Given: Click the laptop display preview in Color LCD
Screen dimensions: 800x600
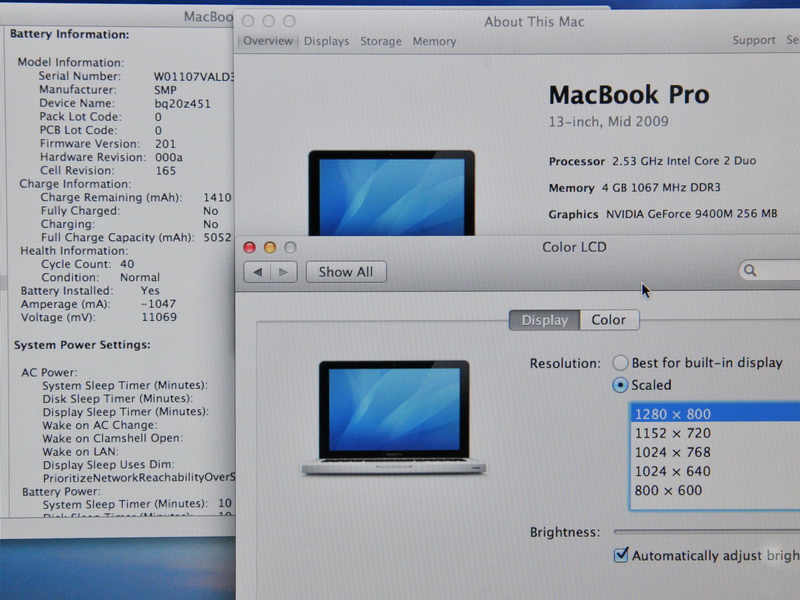Looking at the screenshot, I should click(x=394, y=417).
